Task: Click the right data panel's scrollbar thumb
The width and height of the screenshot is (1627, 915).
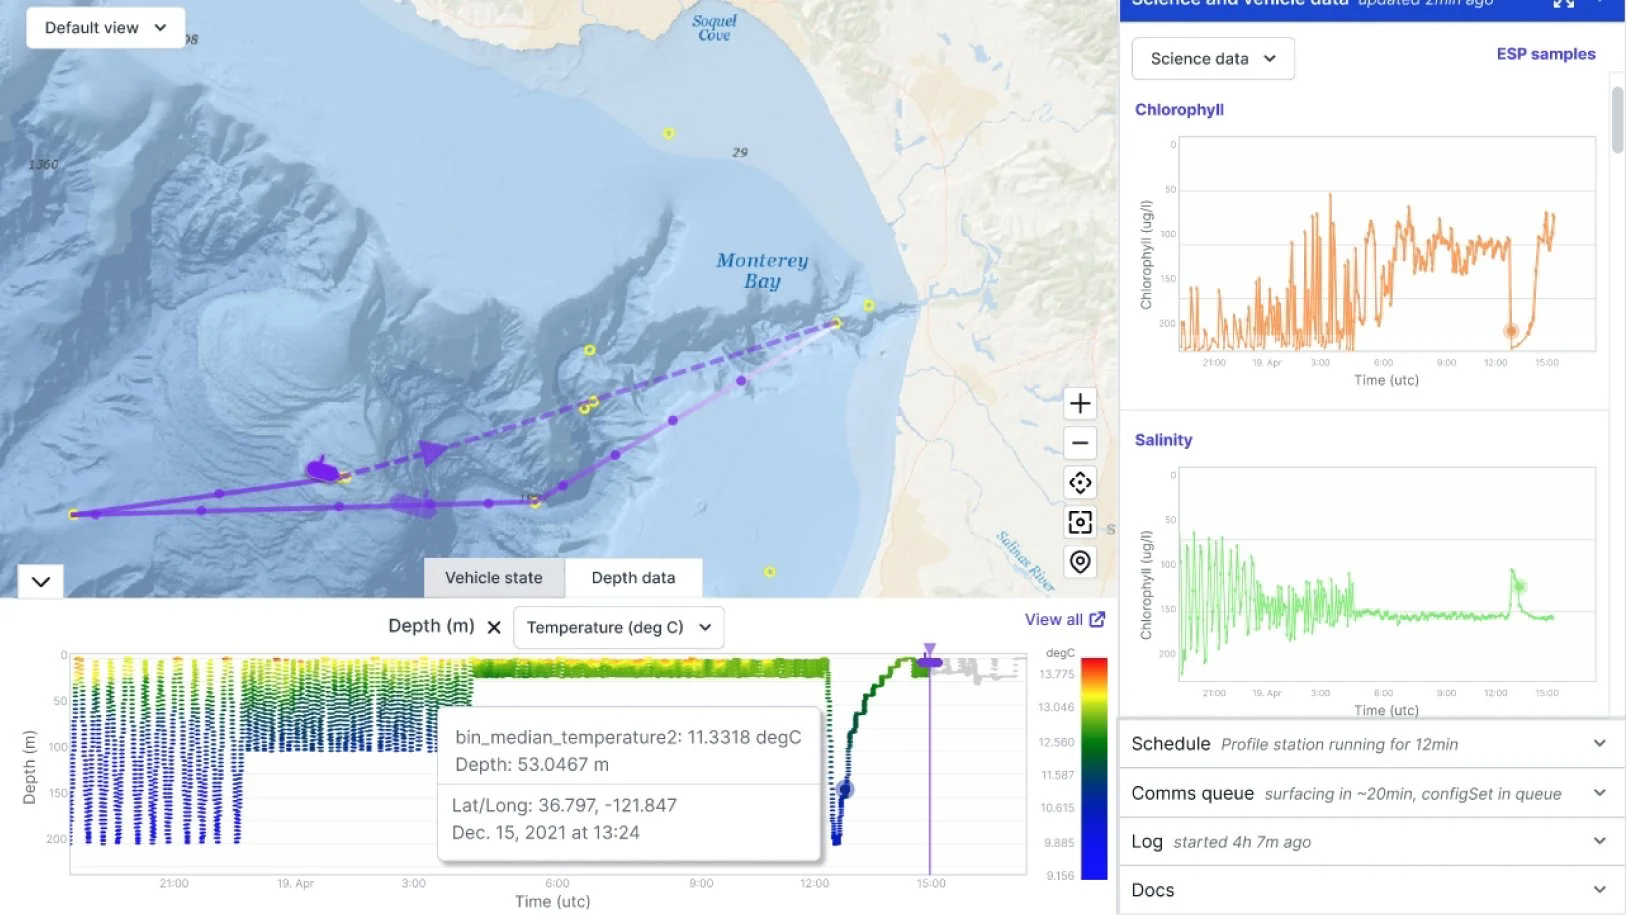Action: tap(1617, 120)
